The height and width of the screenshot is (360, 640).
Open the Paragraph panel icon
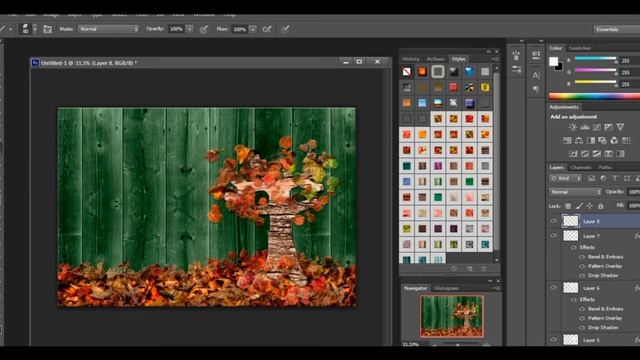click(x=536, y=89)
